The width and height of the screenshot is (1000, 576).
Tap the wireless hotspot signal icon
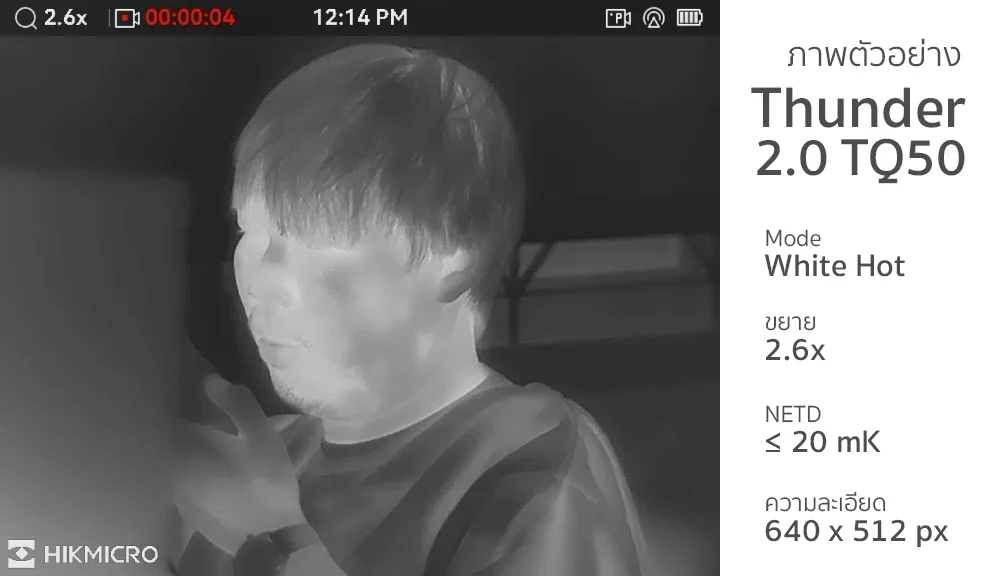[654, 18]
